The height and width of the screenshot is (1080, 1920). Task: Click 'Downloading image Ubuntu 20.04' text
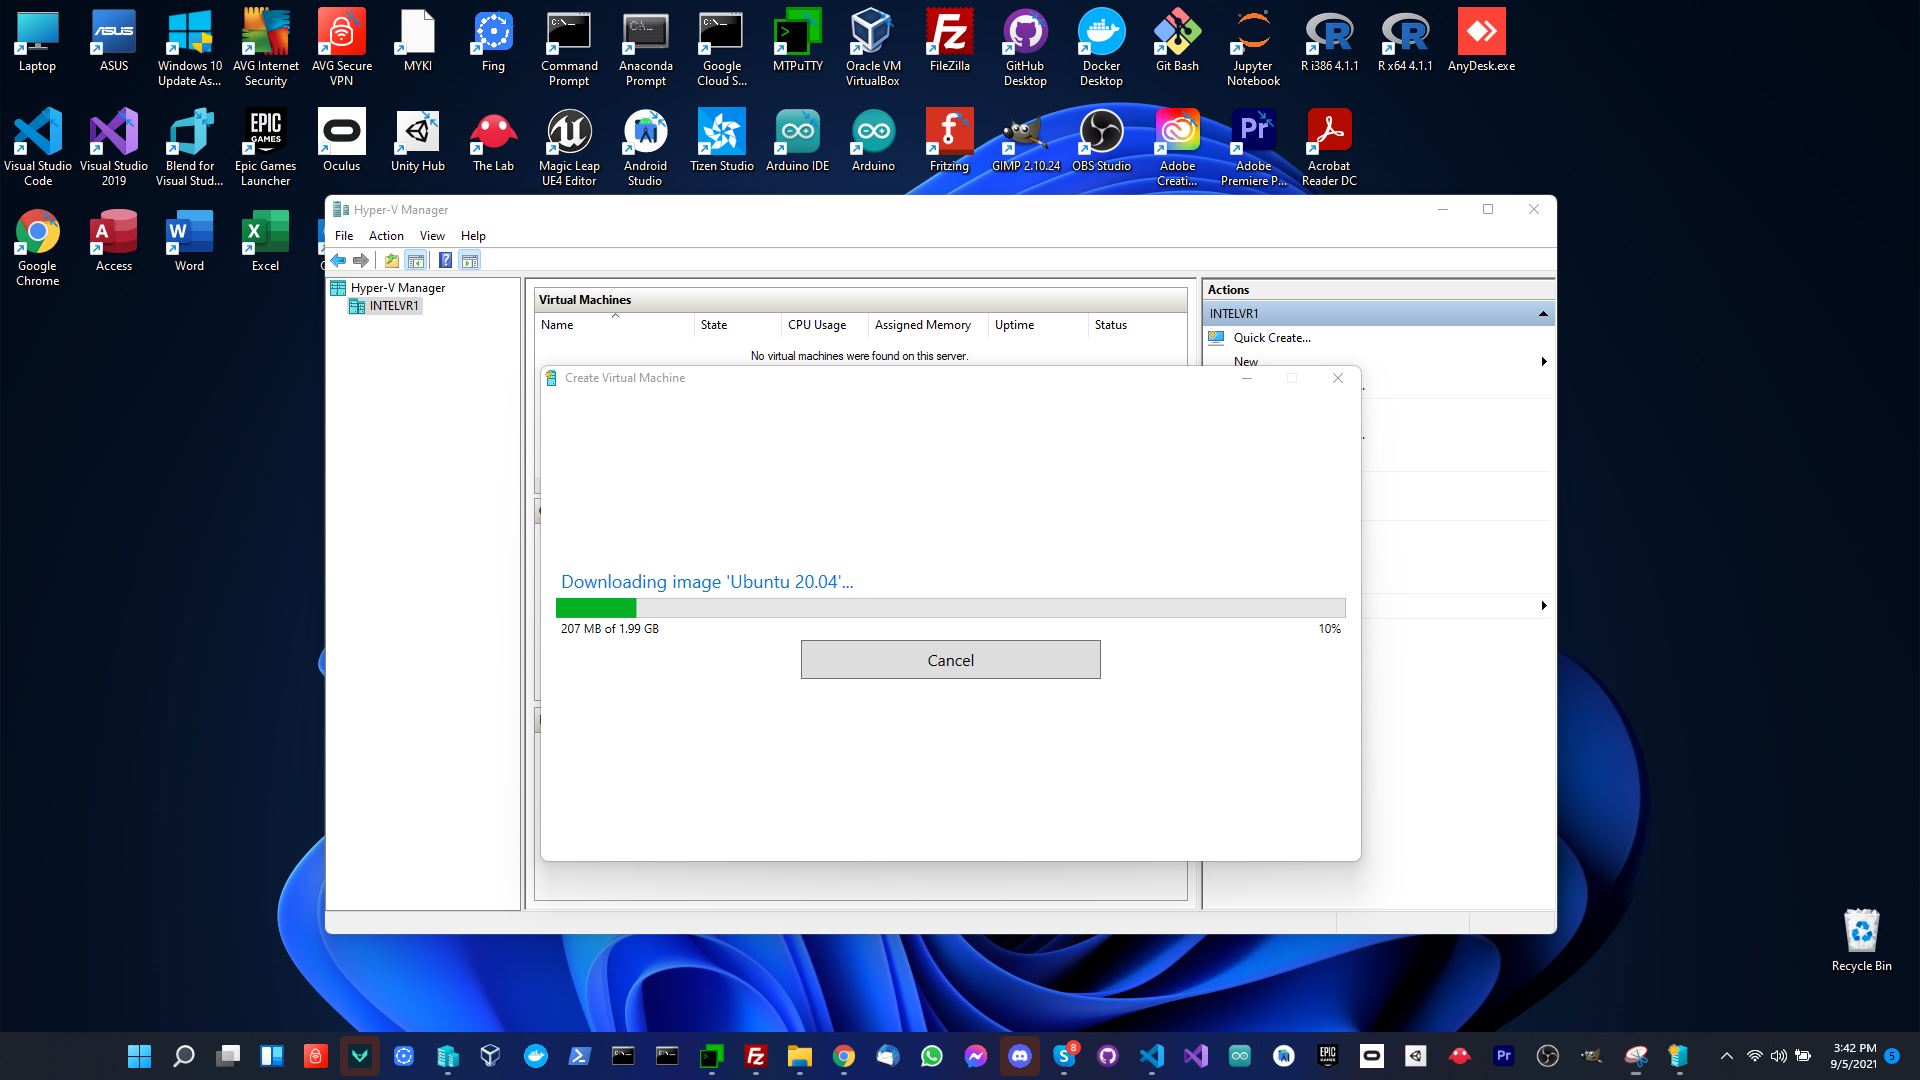pos(707,582)
